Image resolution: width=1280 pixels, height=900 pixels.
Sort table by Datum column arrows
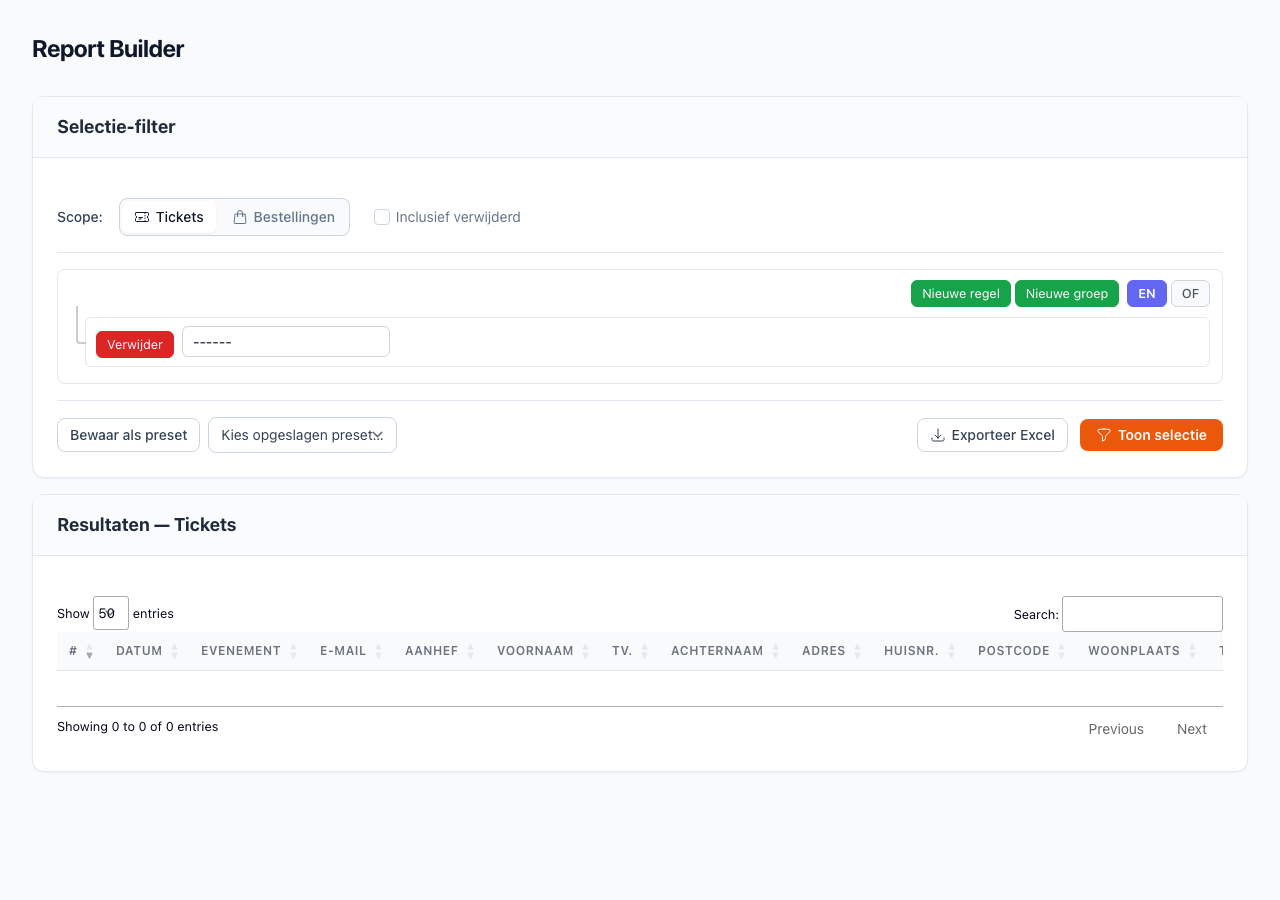(x=174, y=651)
